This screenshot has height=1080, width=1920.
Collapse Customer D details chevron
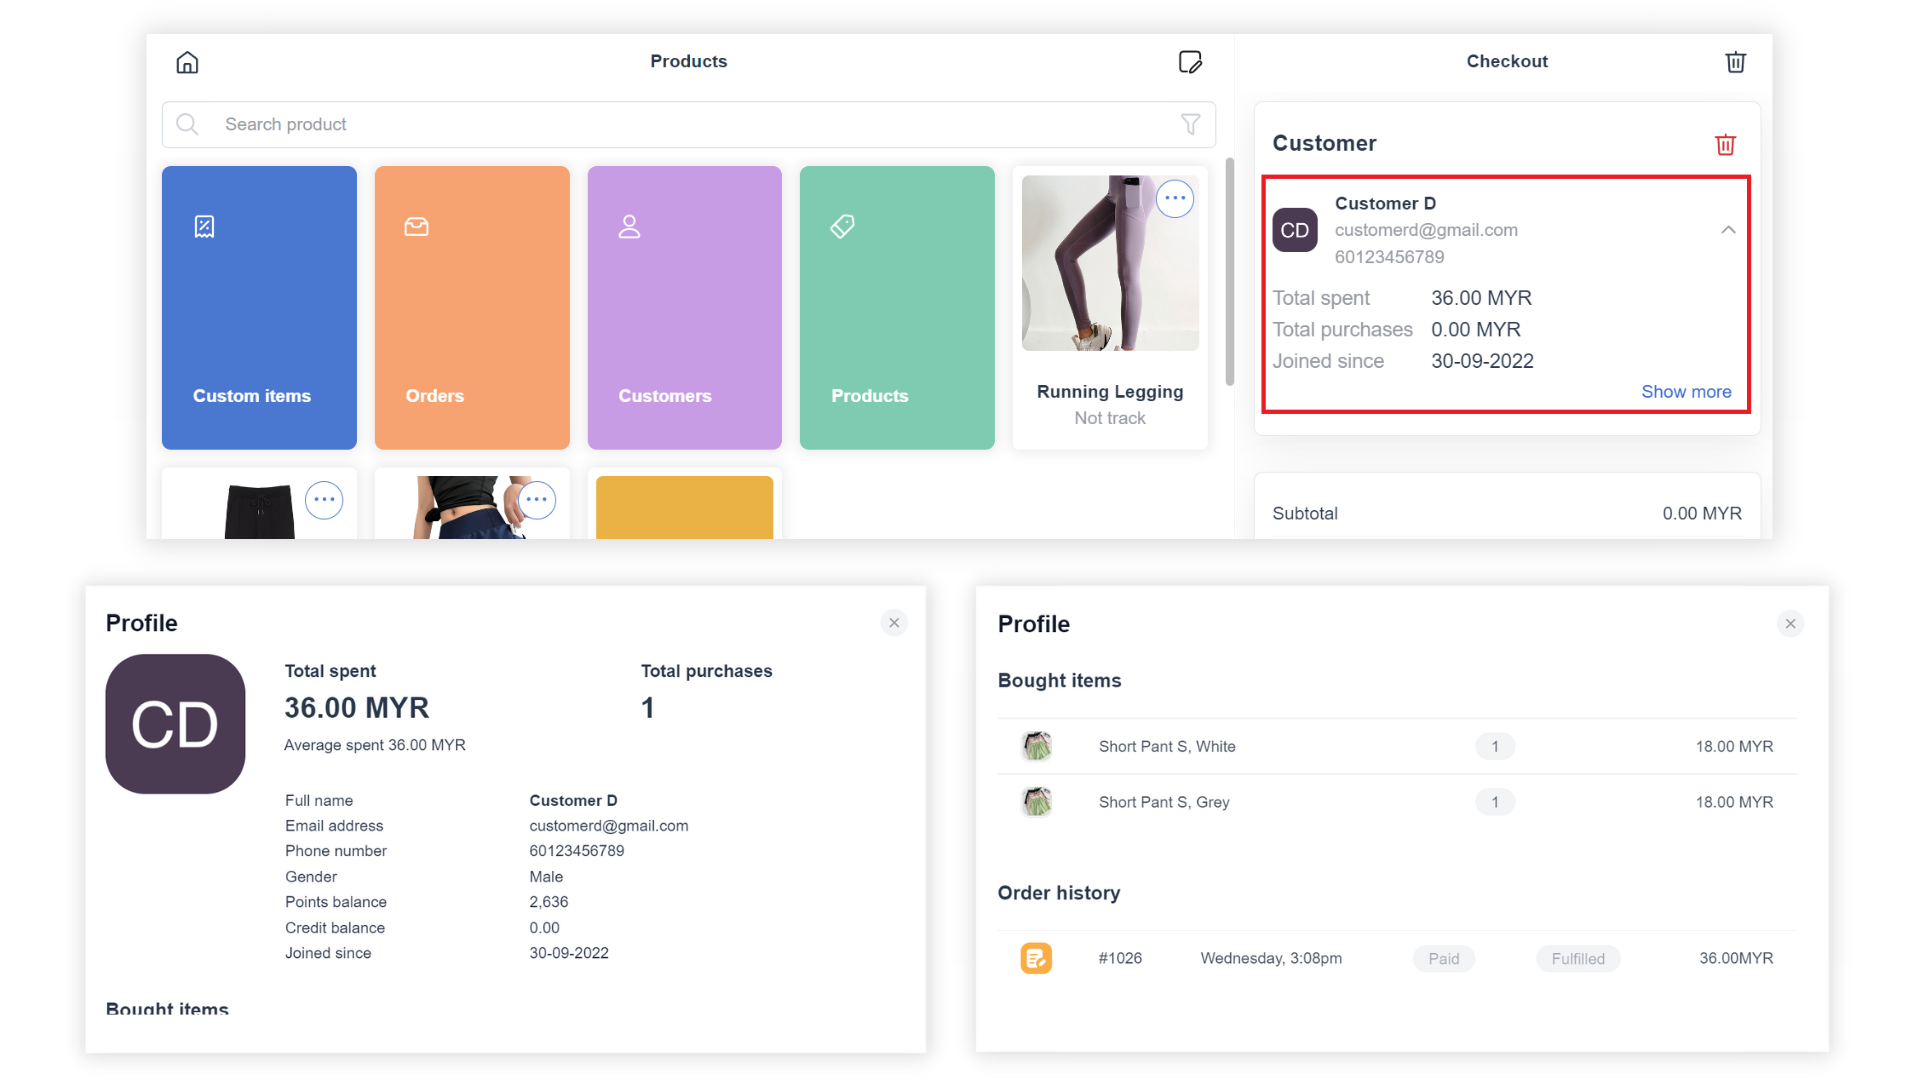click(1728, 230)
